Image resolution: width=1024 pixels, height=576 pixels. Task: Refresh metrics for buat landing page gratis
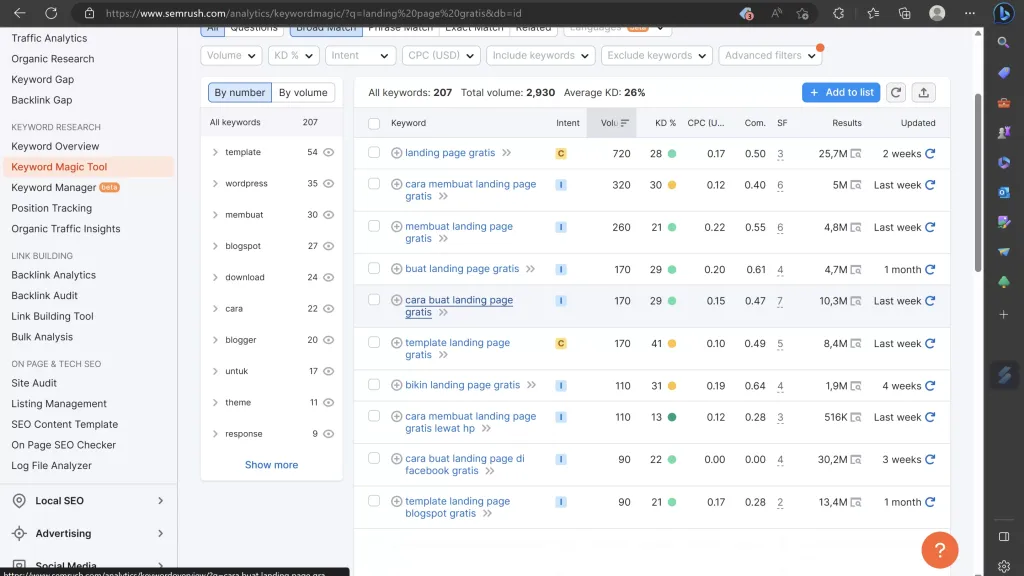(930, 269)
